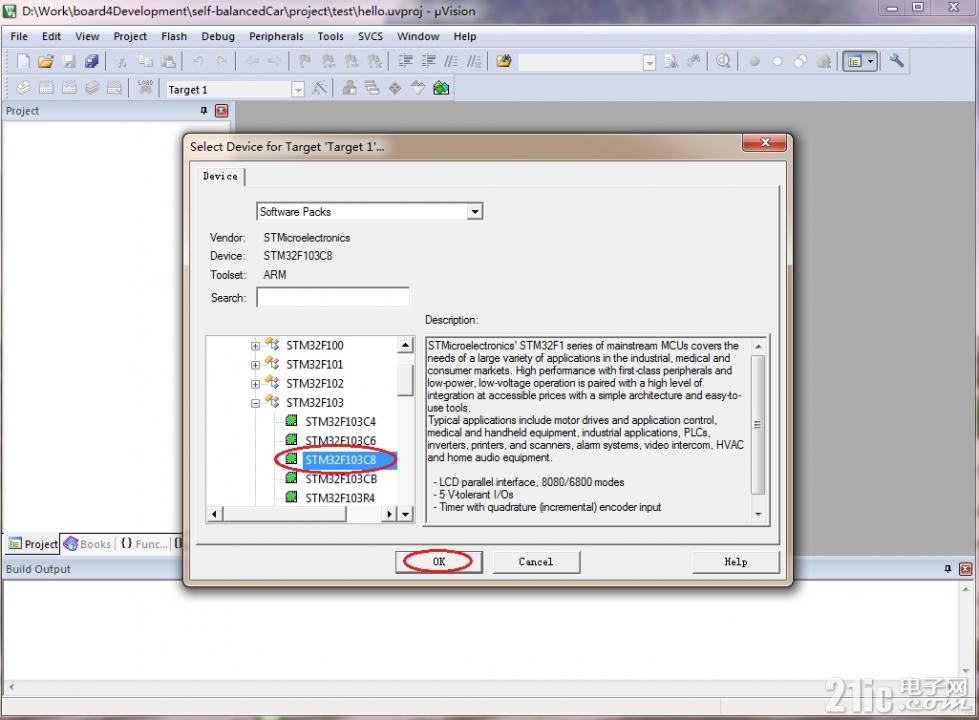Switch to the Func... tab
The image size is (979, 720).
(144, 544)
